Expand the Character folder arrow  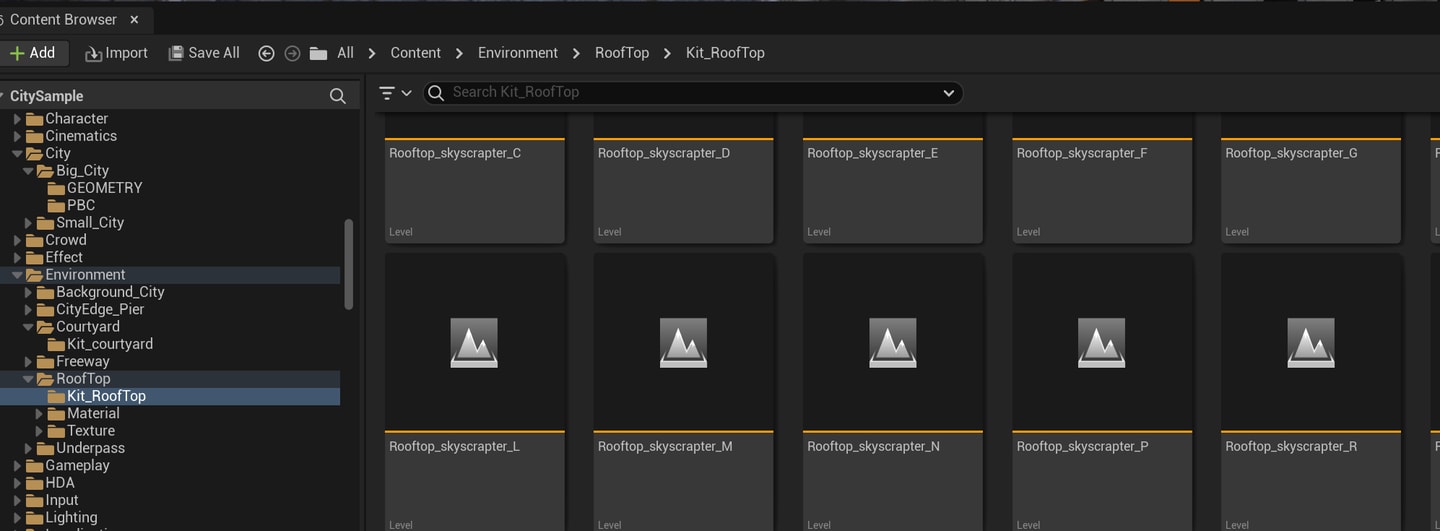(x=17, y=119)
